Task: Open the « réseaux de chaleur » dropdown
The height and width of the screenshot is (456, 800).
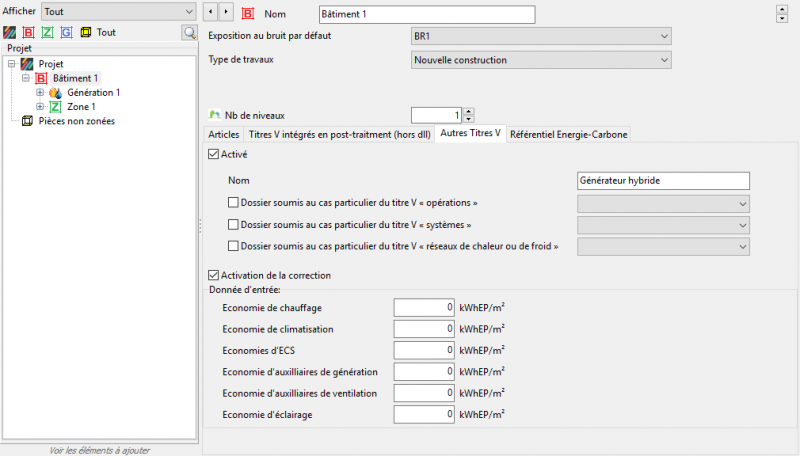Action: [663, 246]
